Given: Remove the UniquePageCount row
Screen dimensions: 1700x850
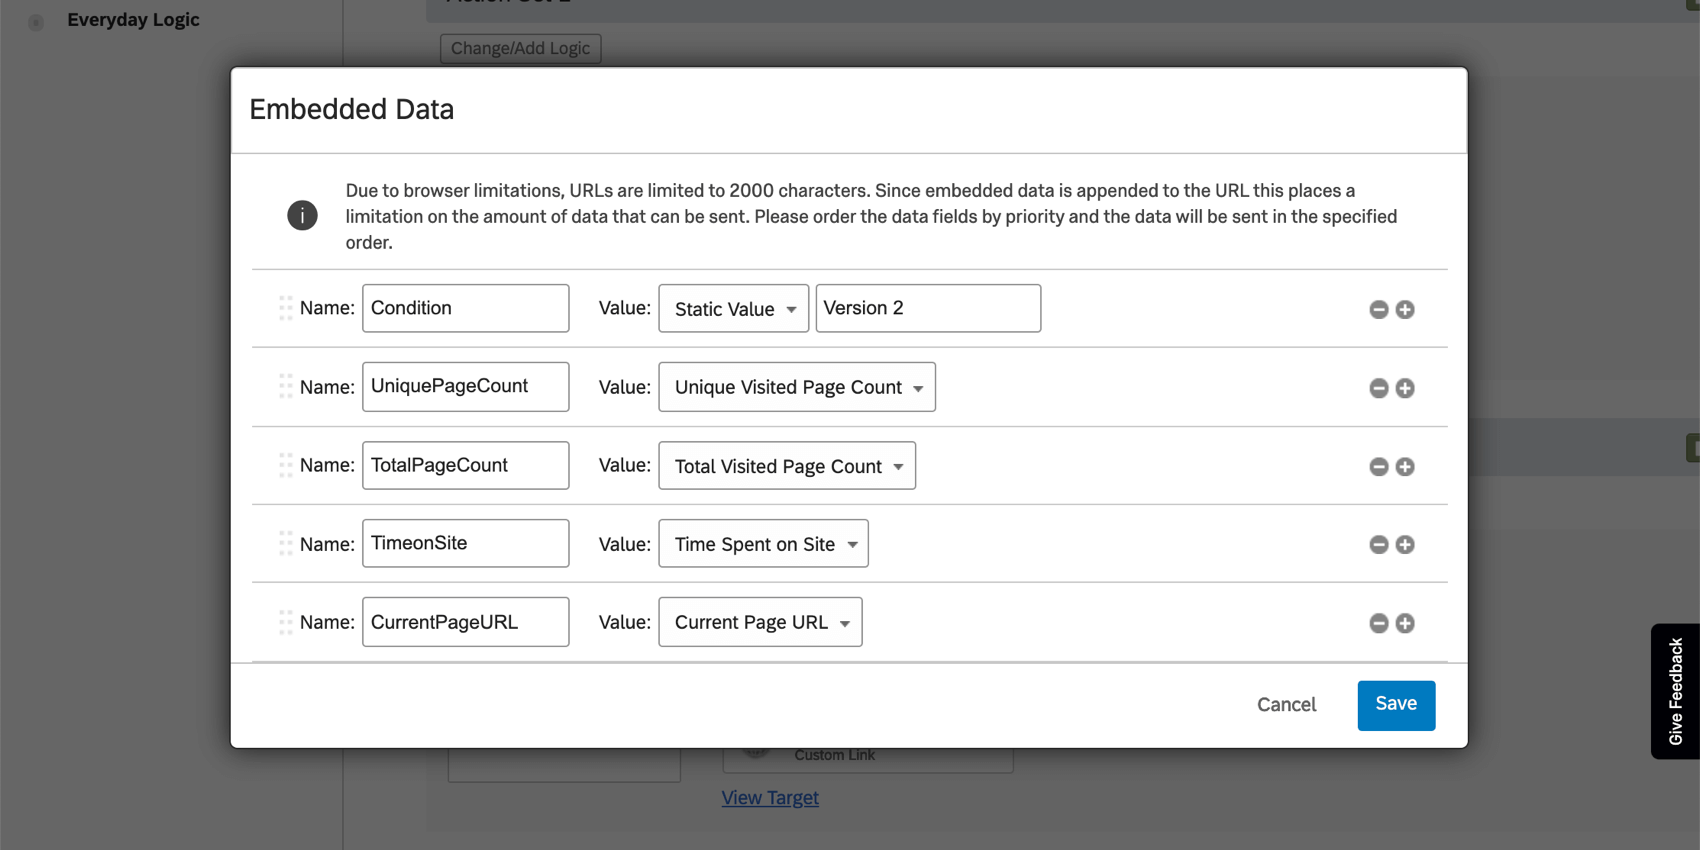Looking at the screenshot, I should click(1378, 388).
